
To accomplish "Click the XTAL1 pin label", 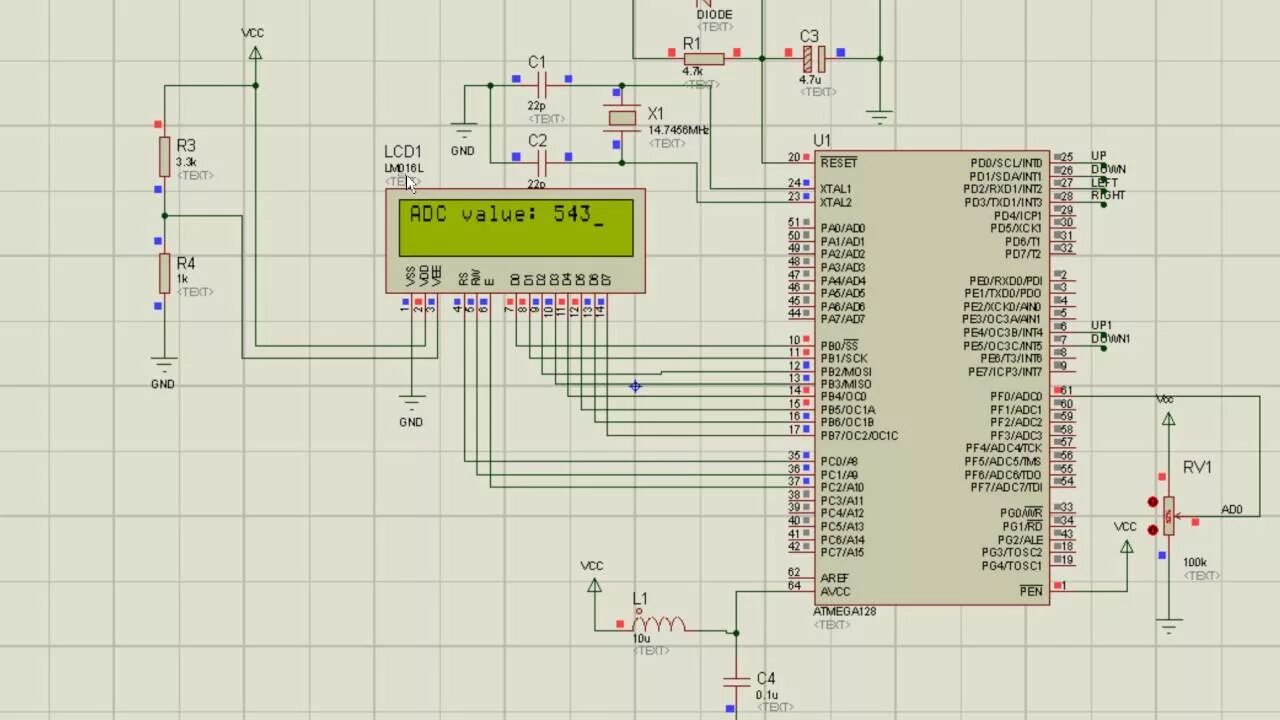I will [x=836, y=189].
